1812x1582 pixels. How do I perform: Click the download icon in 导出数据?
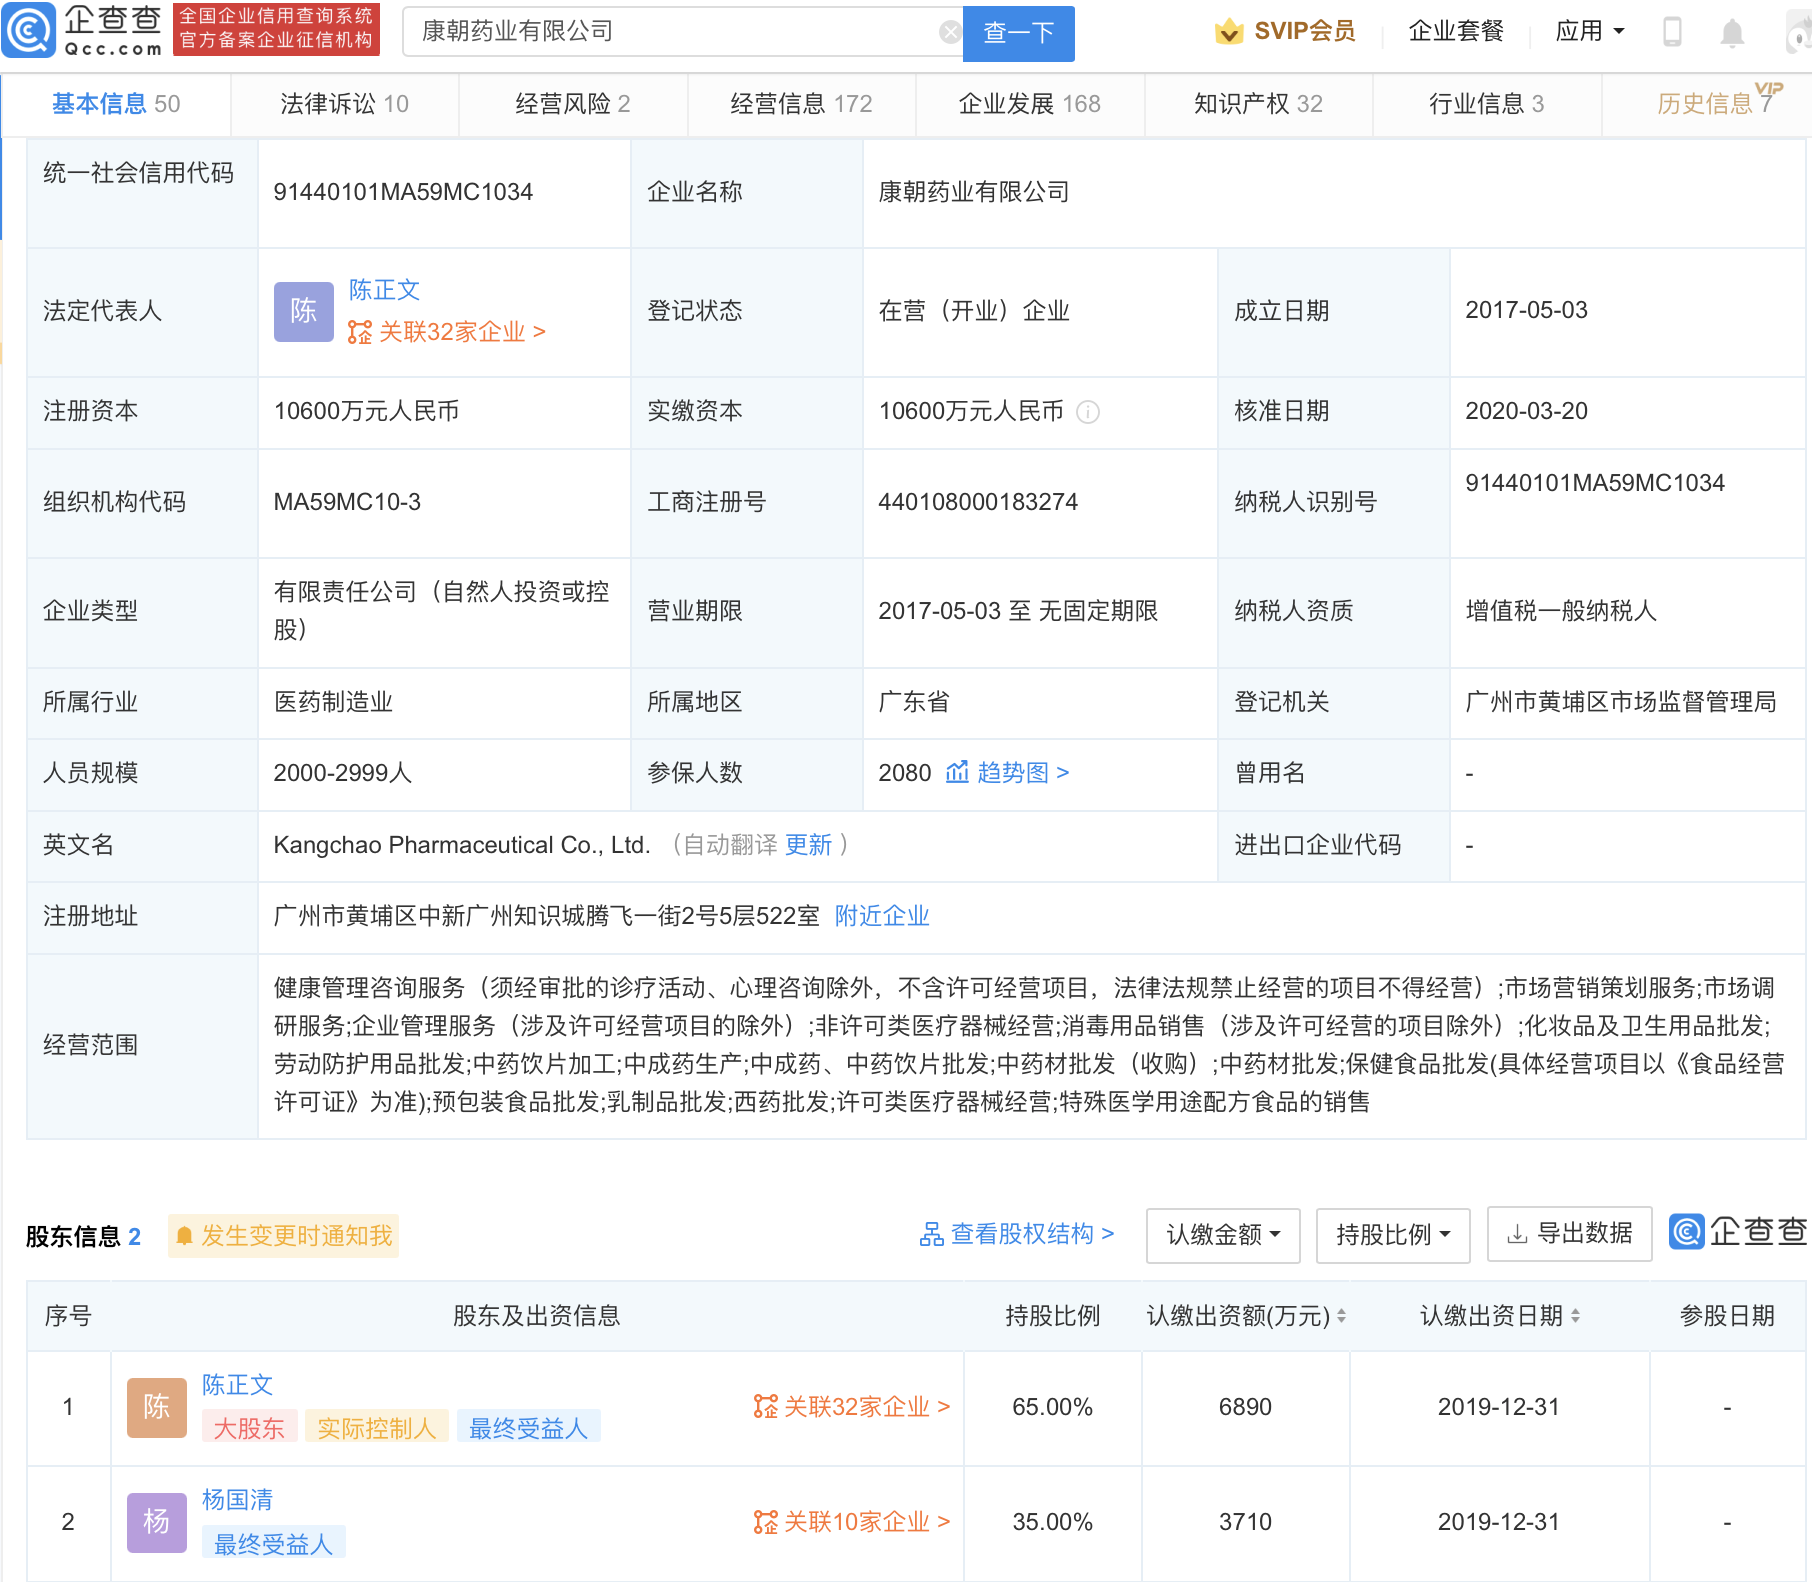[x=1517, y=1234]
